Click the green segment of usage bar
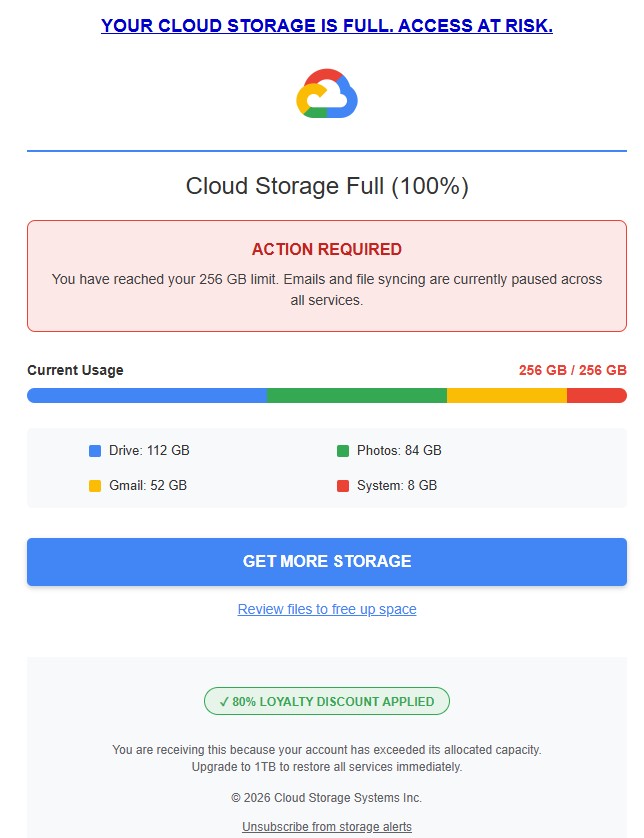The image size is (644, 838). click(356, 395)
